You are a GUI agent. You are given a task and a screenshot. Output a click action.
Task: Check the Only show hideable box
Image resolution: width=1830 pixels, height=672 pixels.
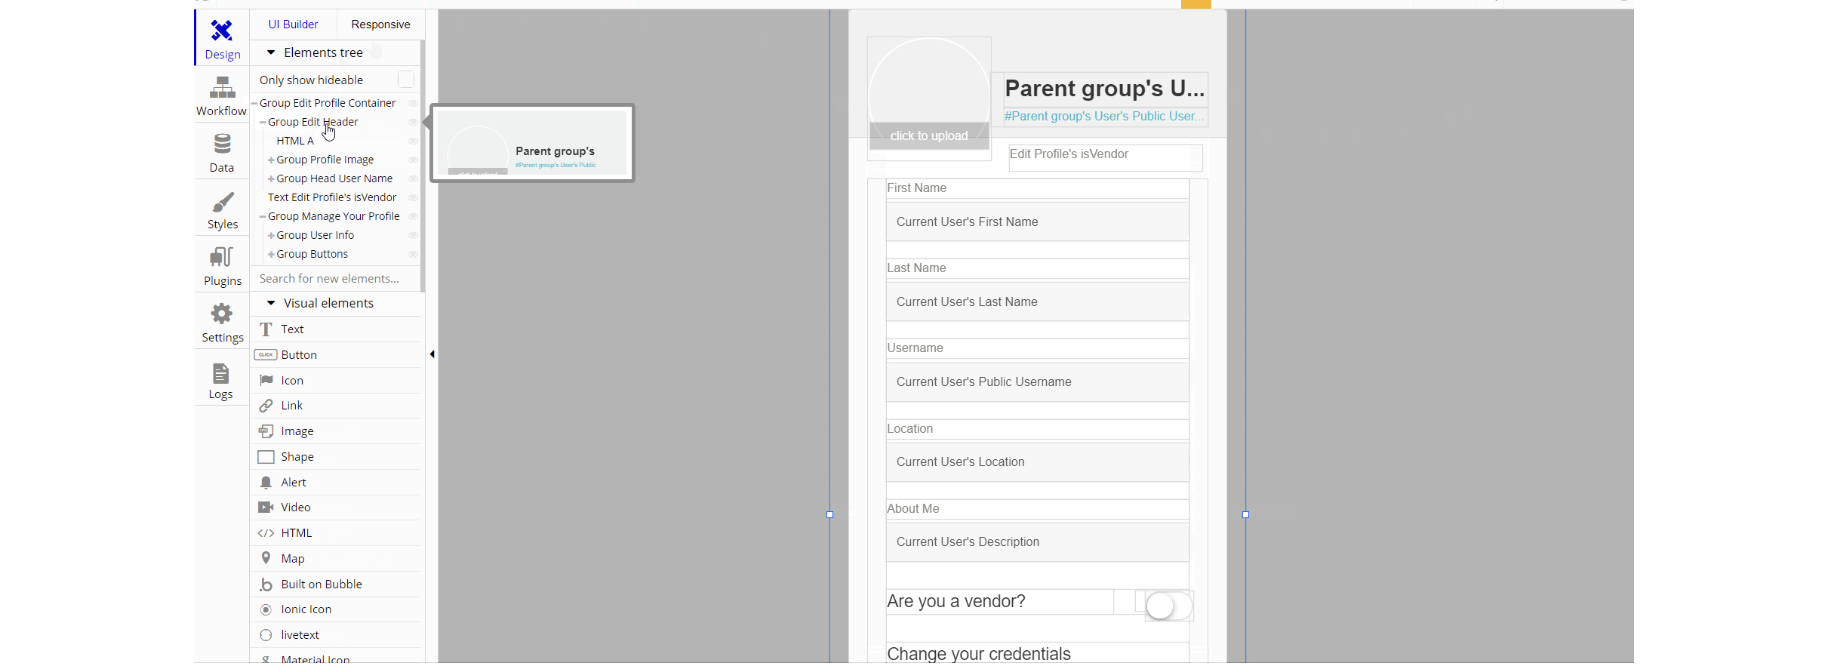(x=406, y=80)
